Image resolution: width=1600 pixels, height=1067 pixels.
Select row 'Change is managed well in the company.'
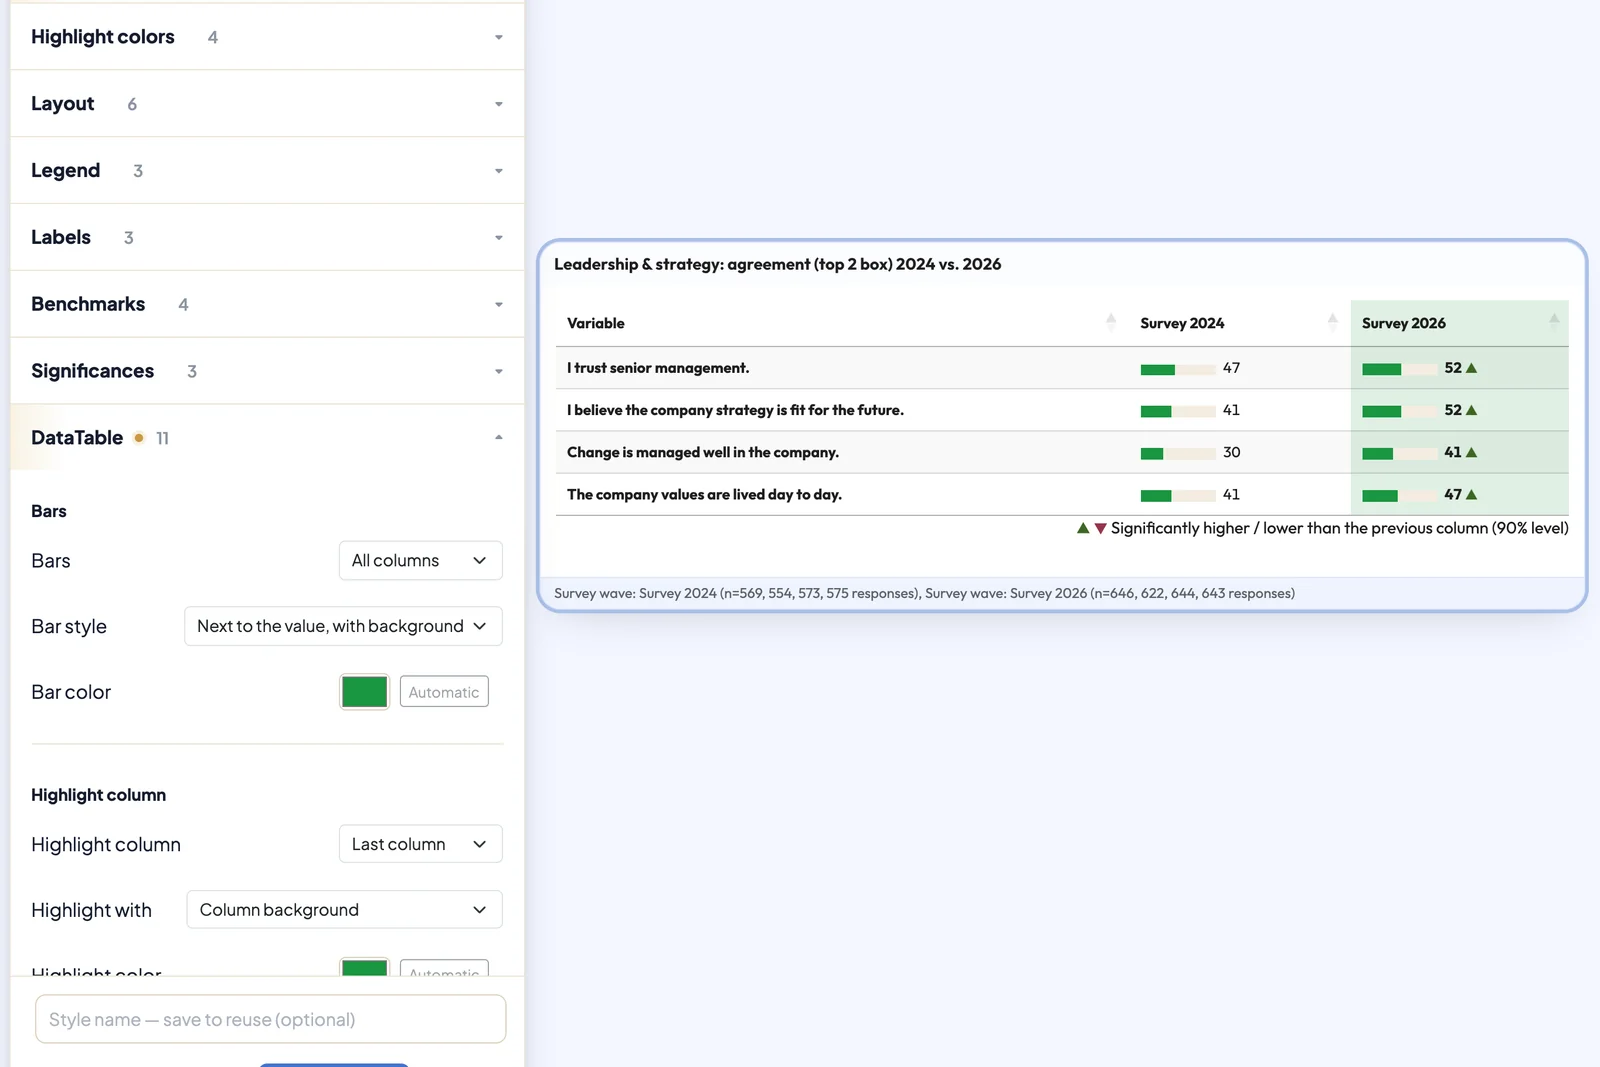[x=1061, y=452]
